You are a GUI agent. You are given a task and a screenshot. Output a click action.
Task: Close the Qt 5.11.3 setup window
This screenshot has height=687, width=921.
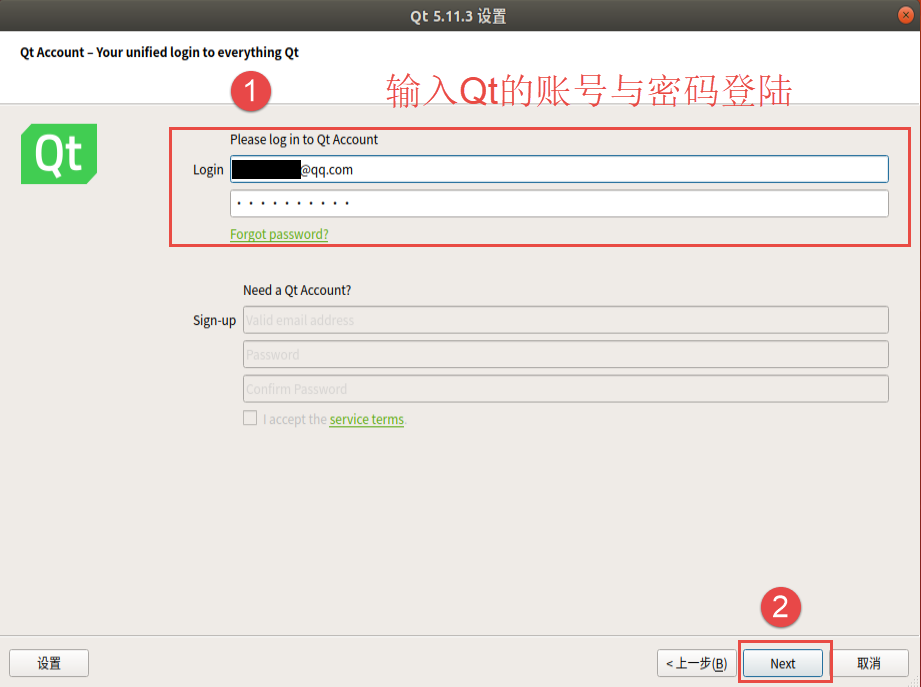[906, 15]
